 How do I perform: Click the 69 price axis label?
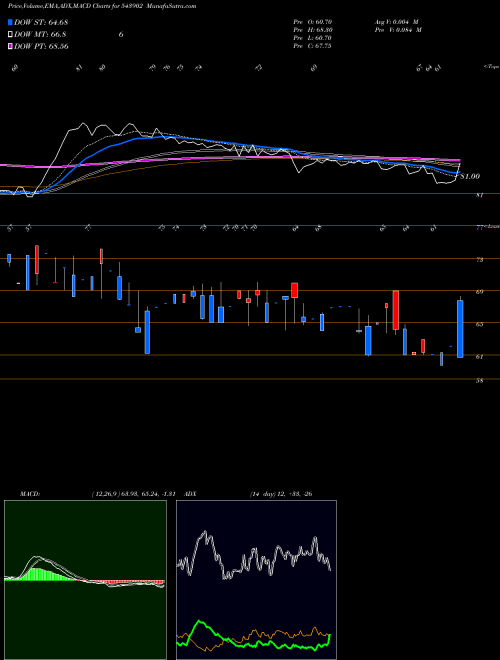[x=479, y=291]
